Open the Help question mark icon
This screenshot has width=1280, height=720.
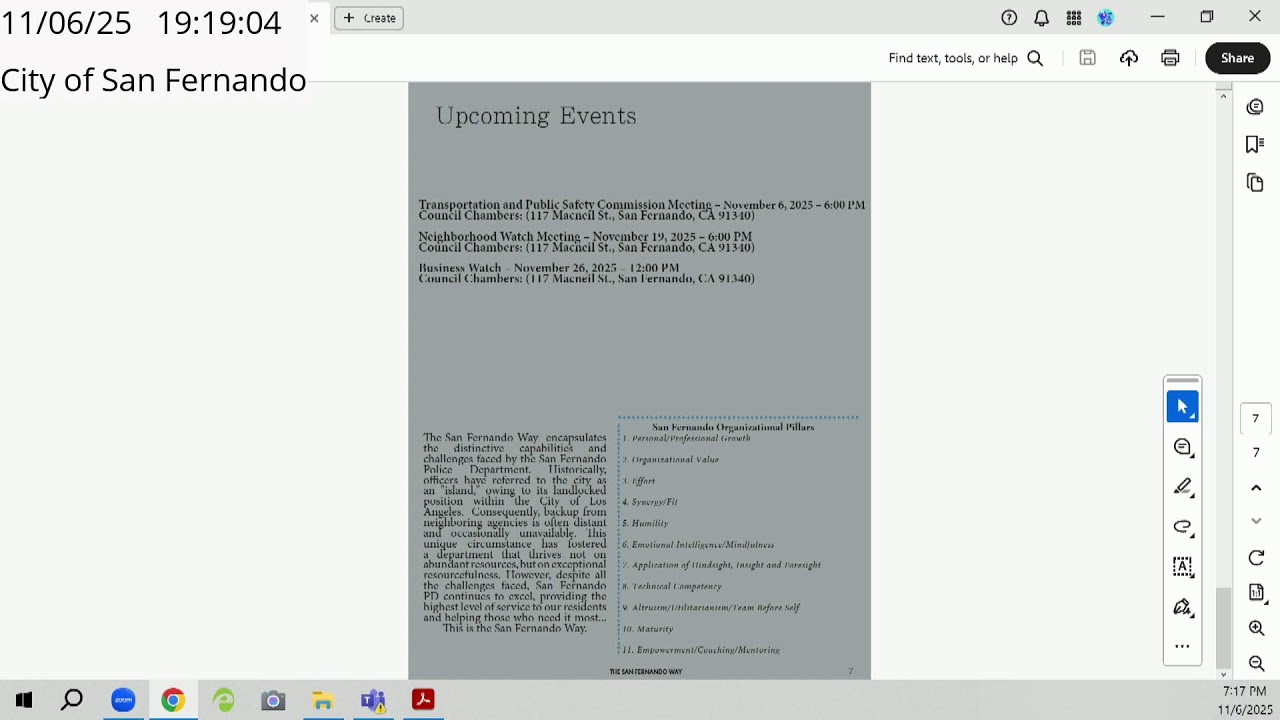click(x=1009, y=18)
